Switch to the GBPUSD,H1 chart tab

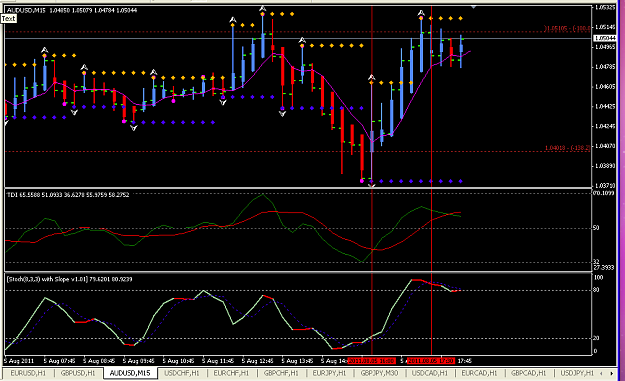point(78,373)
